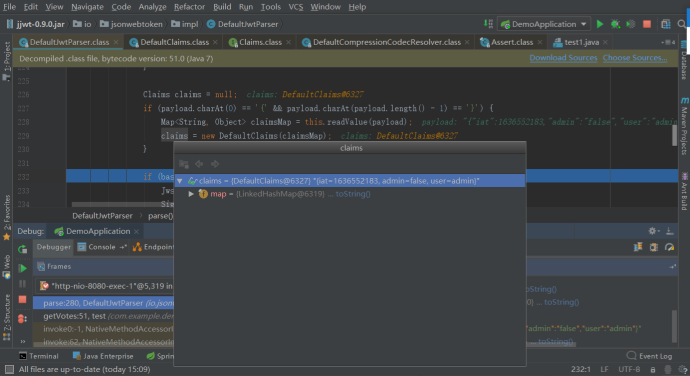The image size is (690, 376).
Task: Click forward arrow in claims popup
Action: pyautogui.click(x=215, y=164)
